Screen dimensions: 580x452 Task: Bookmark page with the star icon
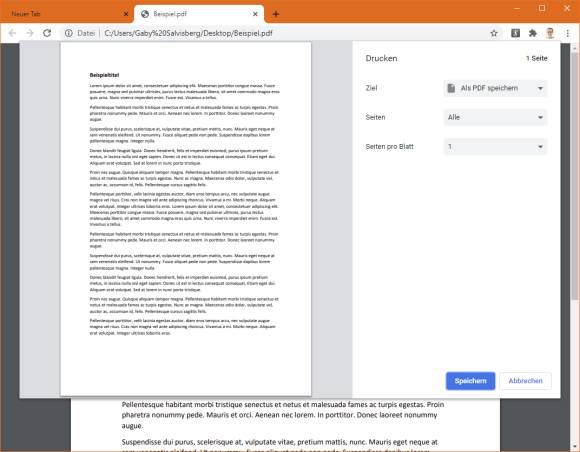[x=494, y=33]
